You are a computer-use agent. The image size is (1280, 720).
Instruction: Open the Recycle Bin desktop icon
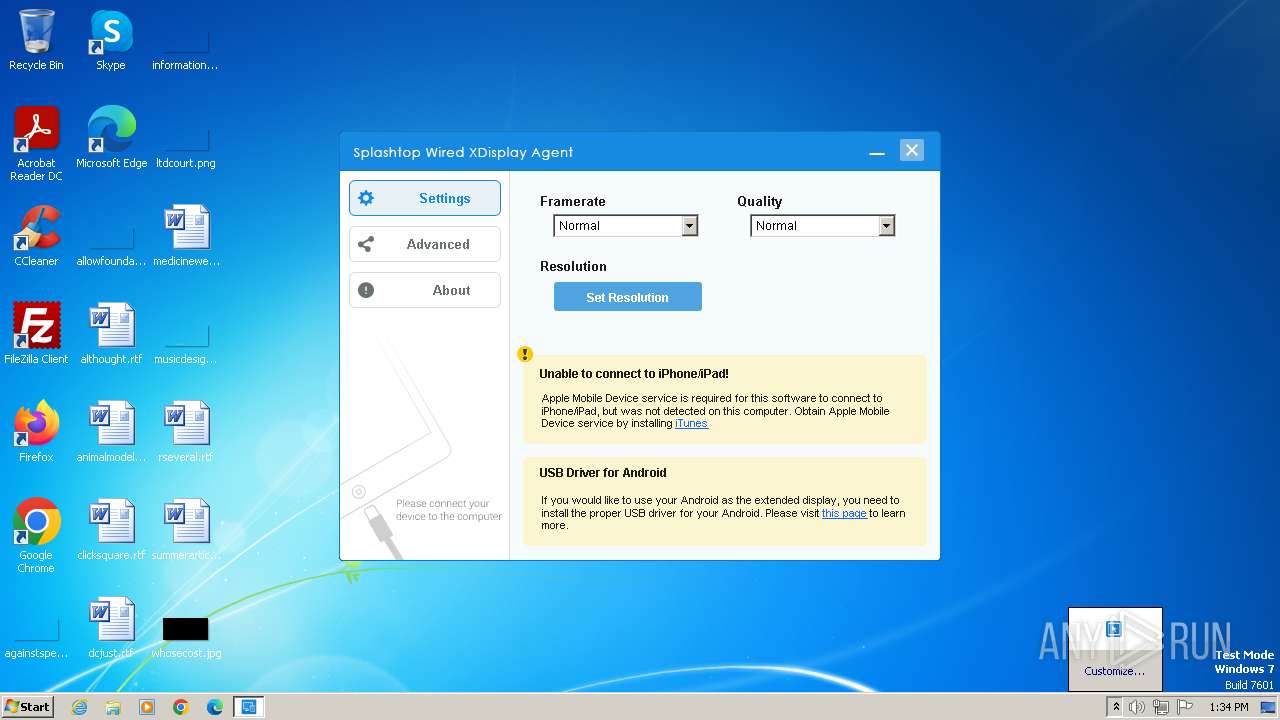click(x=36, y=40)
